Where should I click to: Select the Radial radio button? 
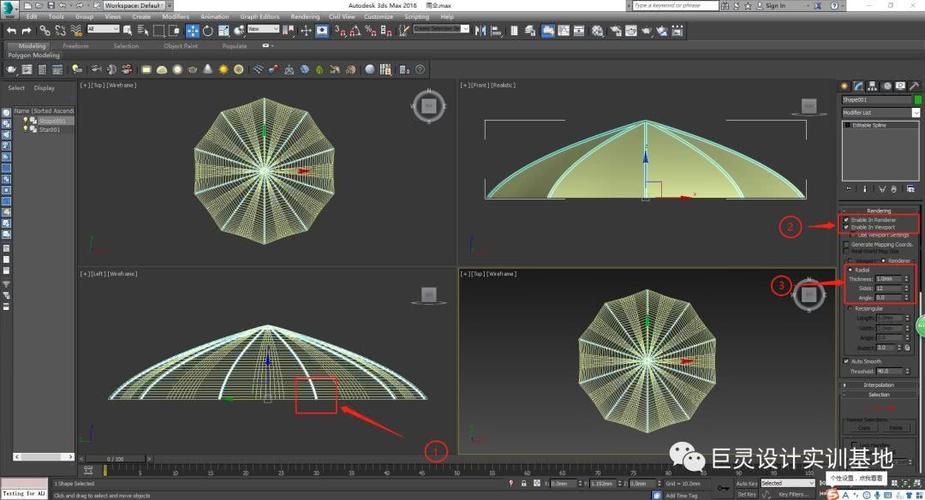click(x=851, y=270)
